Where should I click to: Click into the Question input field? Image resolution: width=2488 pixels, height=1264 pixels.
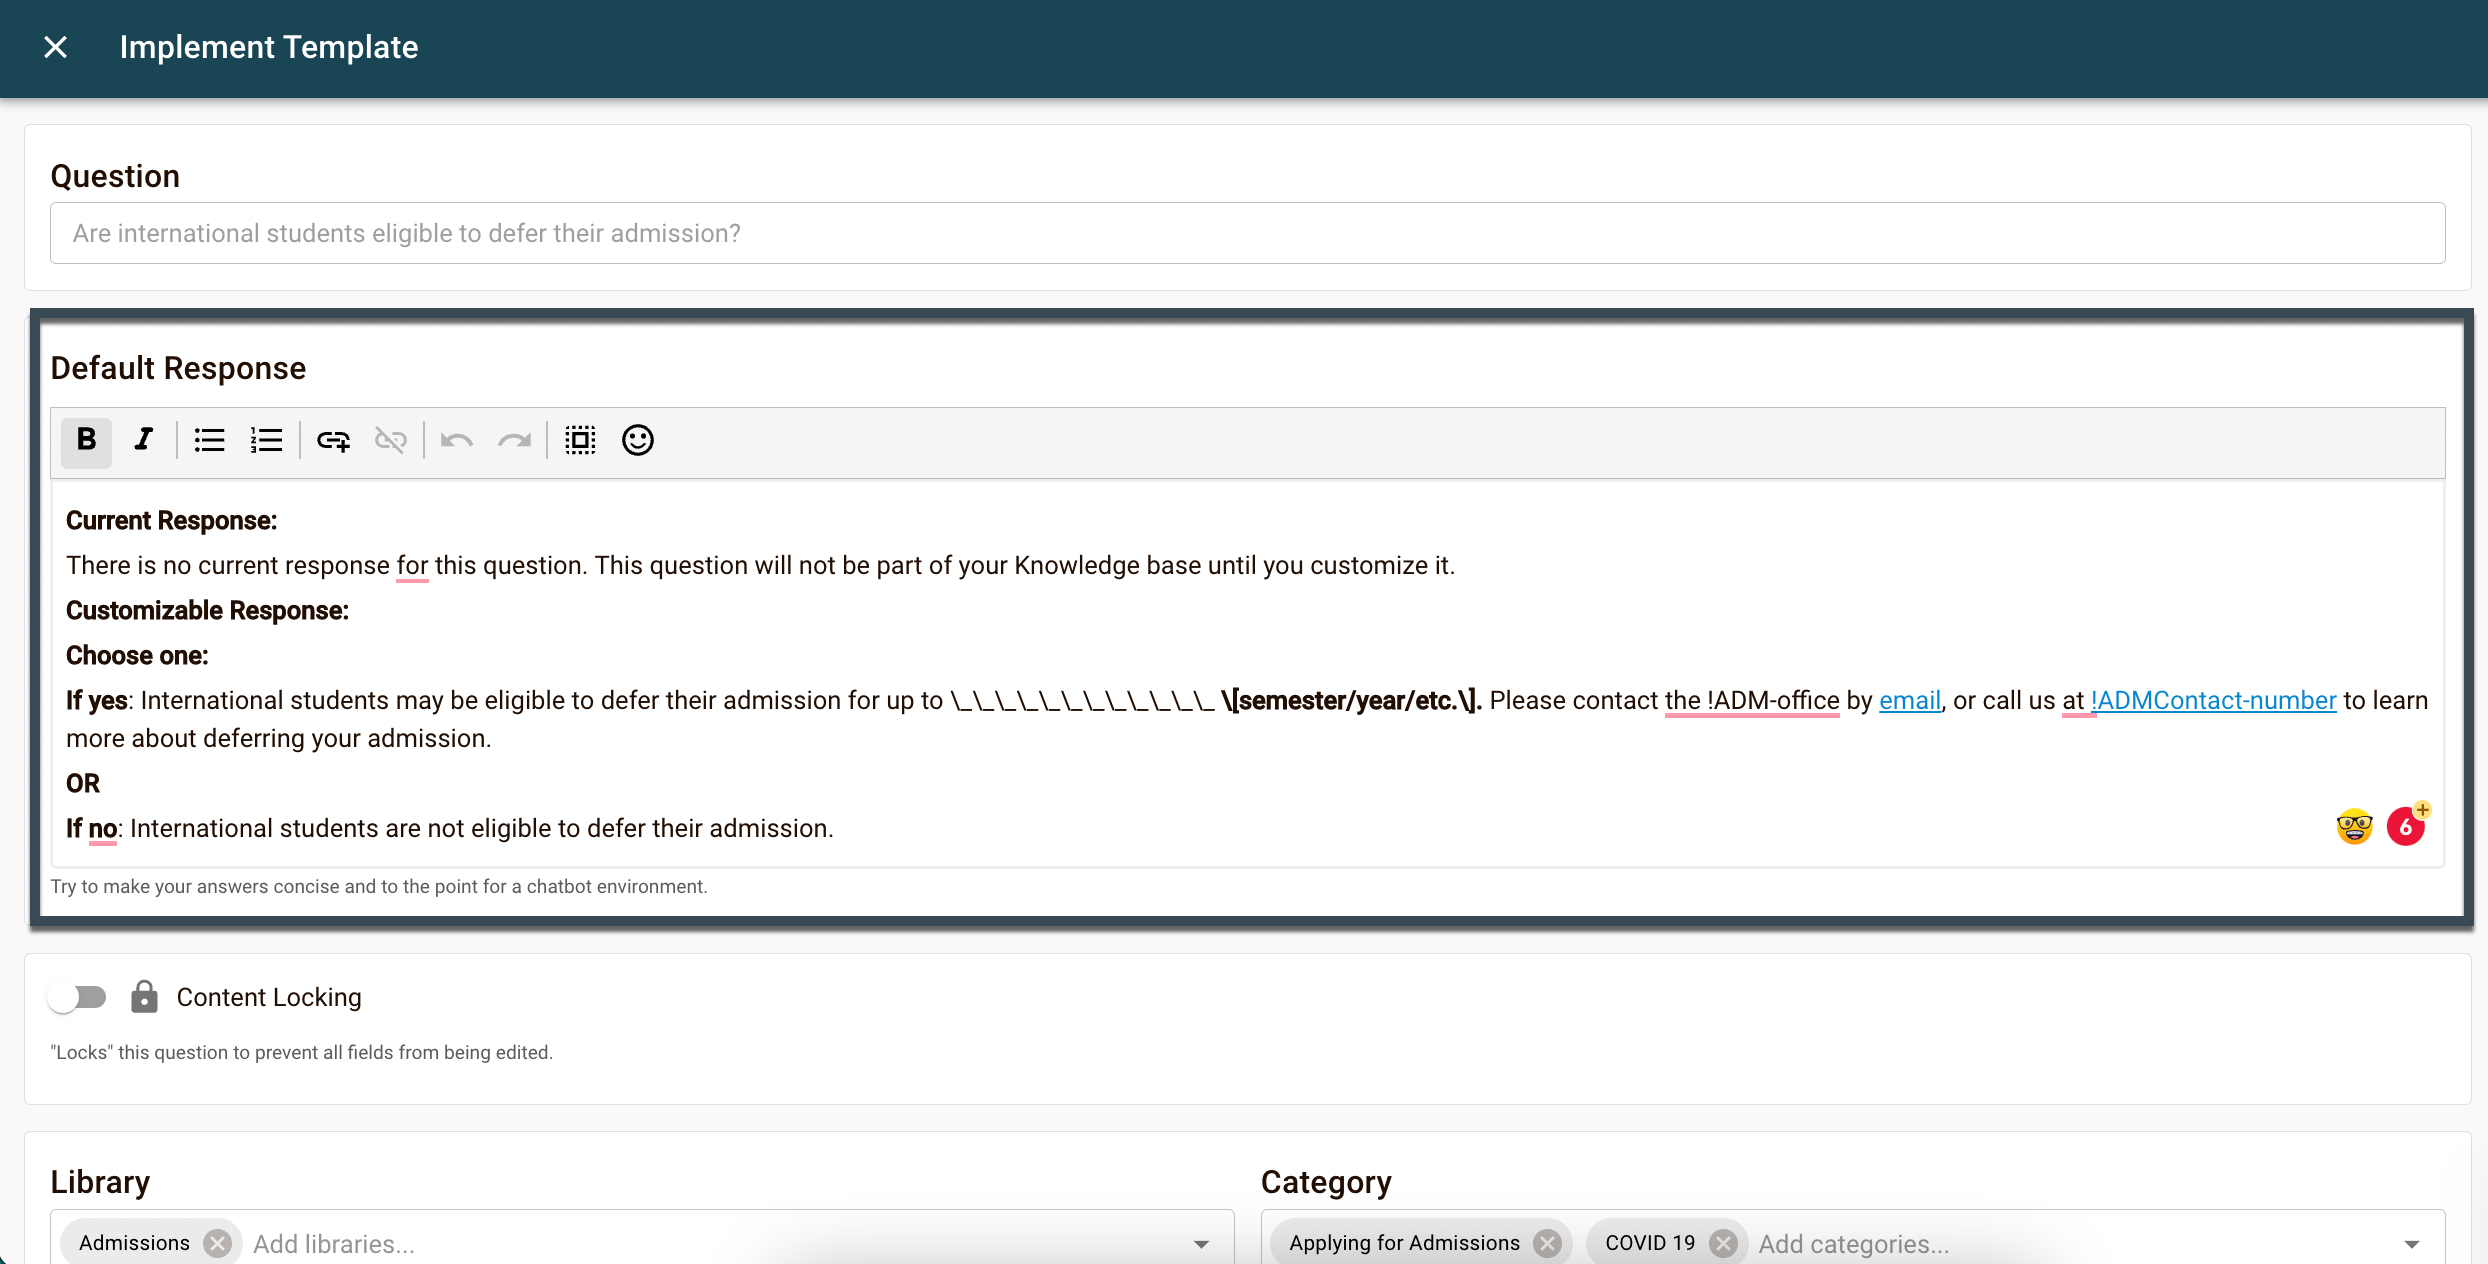point(1247,233)
